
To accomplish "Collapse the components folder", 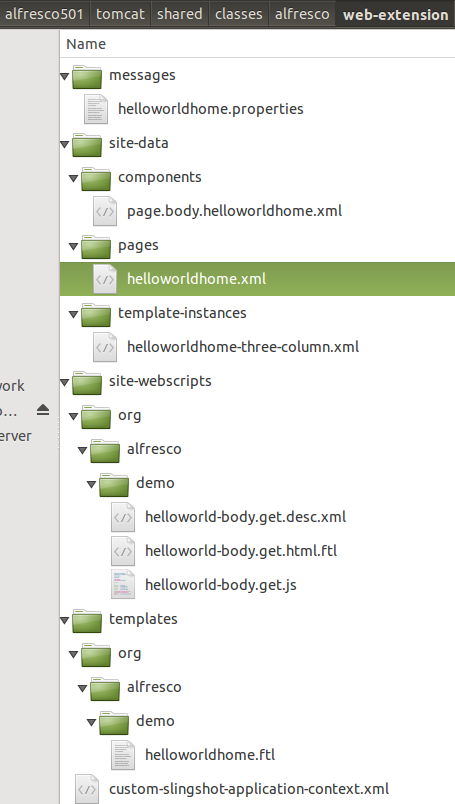I will (x=73, y=178).
